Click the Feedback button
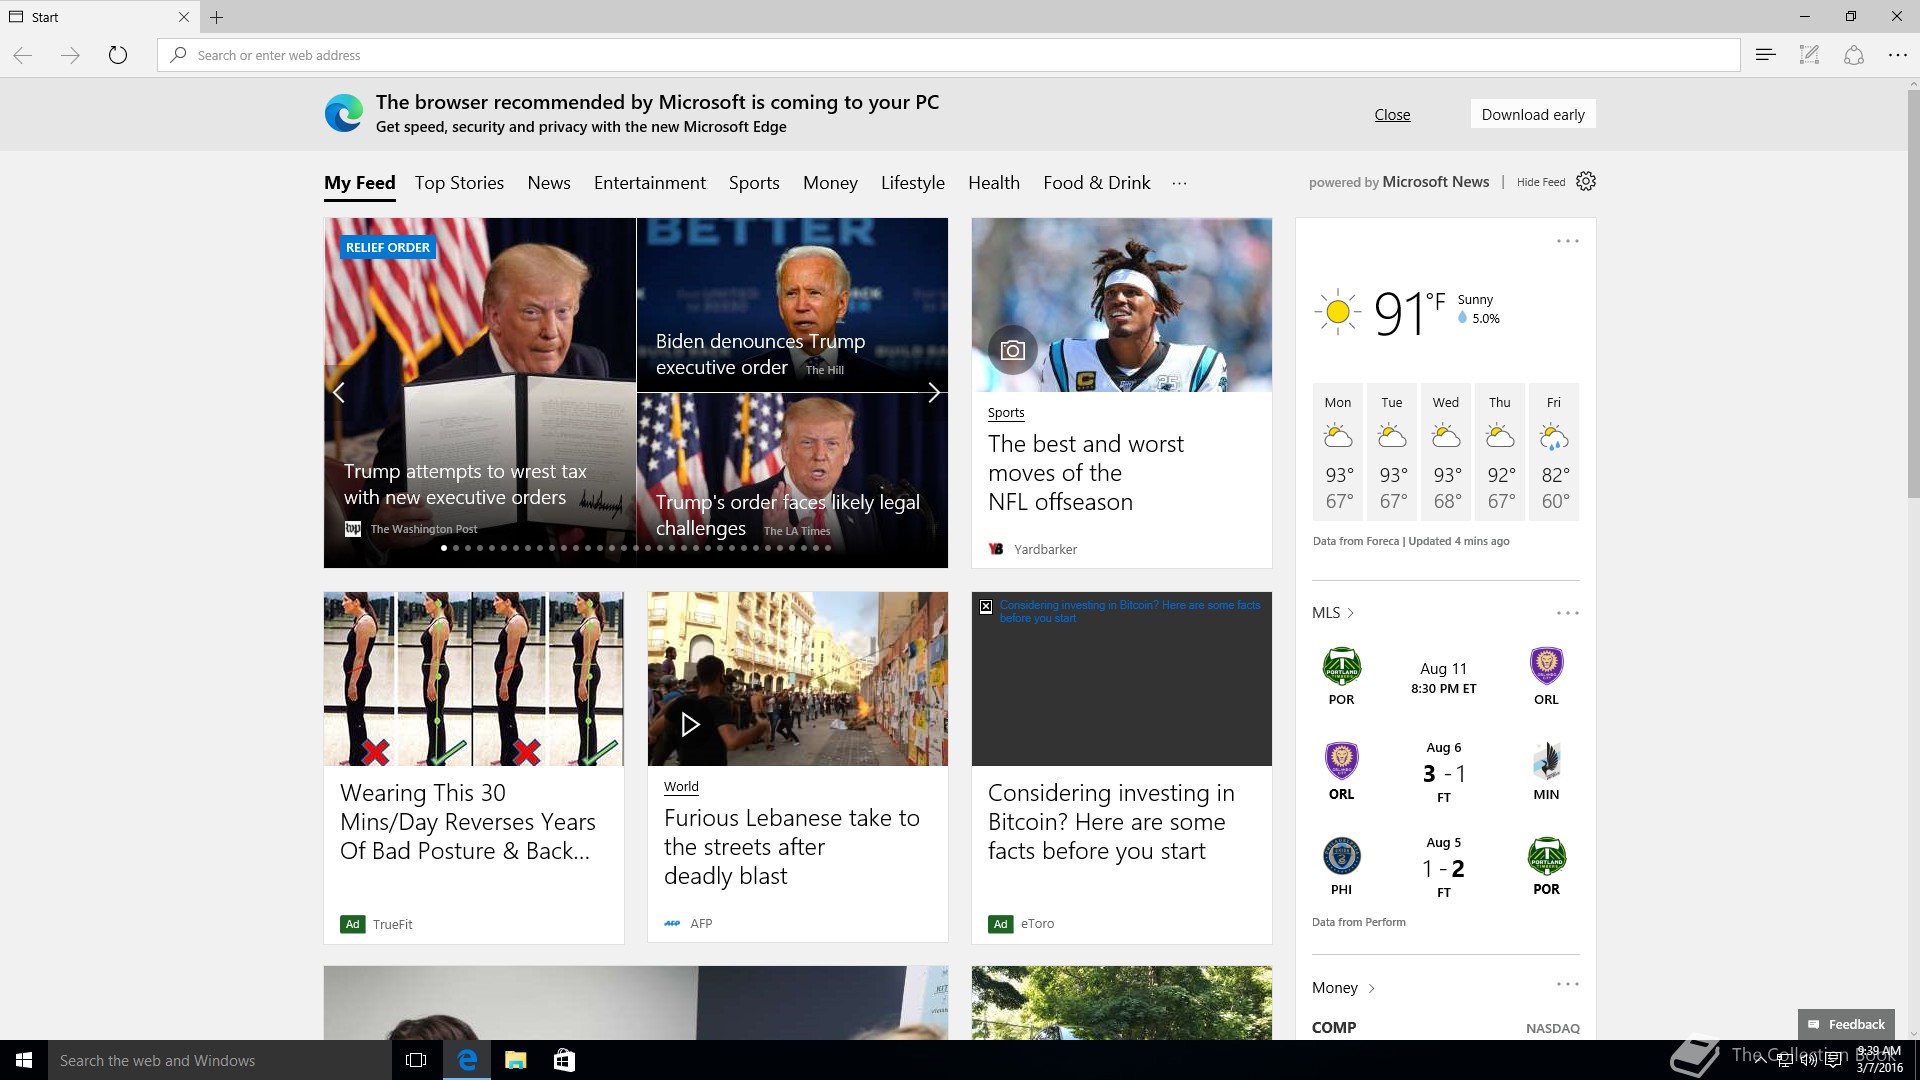 [x=1846, y=1024]
